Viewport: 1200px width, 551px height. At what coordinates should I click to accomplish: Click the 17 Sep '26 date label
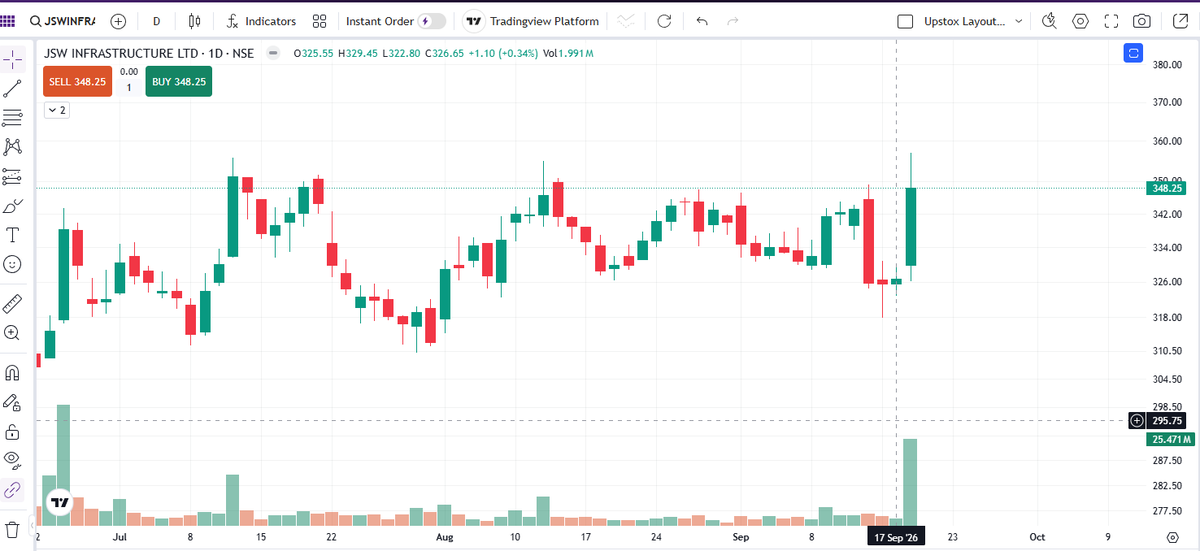pyautogui.click(x=895, y=537)
